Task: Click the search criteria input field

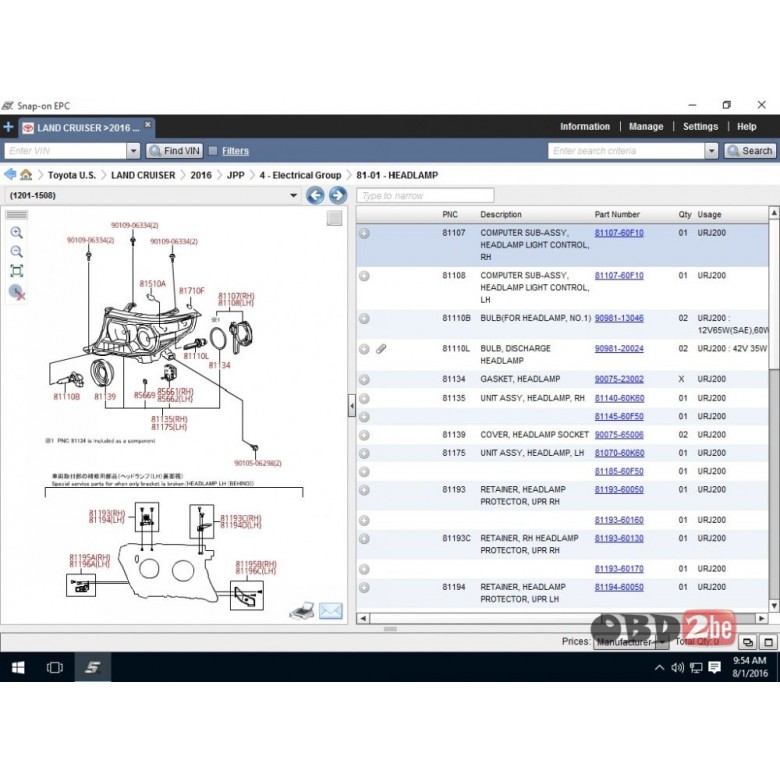Action: point(626,151)
